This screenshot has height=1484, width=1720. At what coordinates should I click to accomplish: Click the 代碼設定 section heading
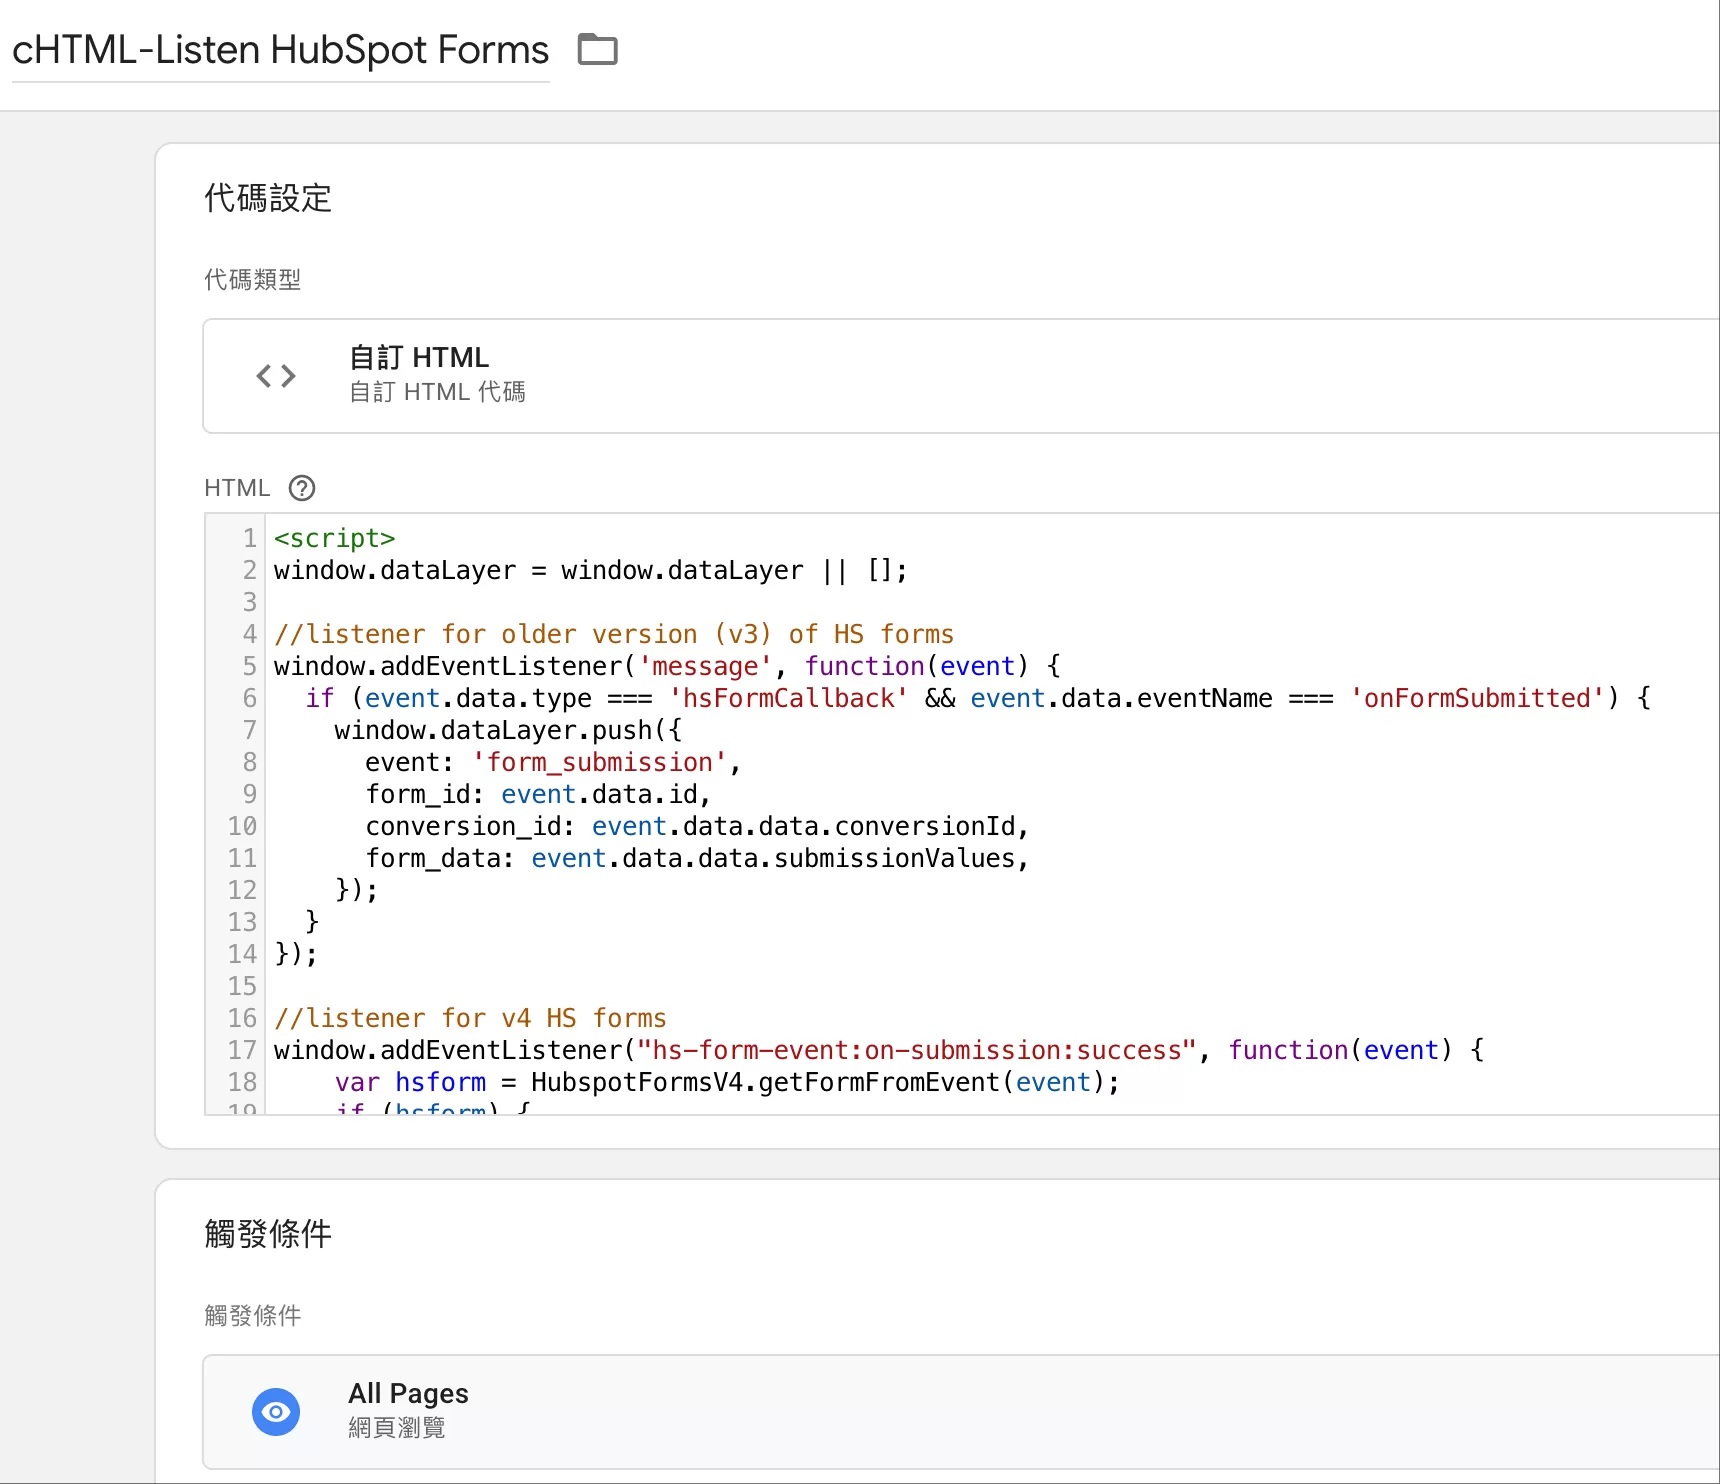coord(268,198)
